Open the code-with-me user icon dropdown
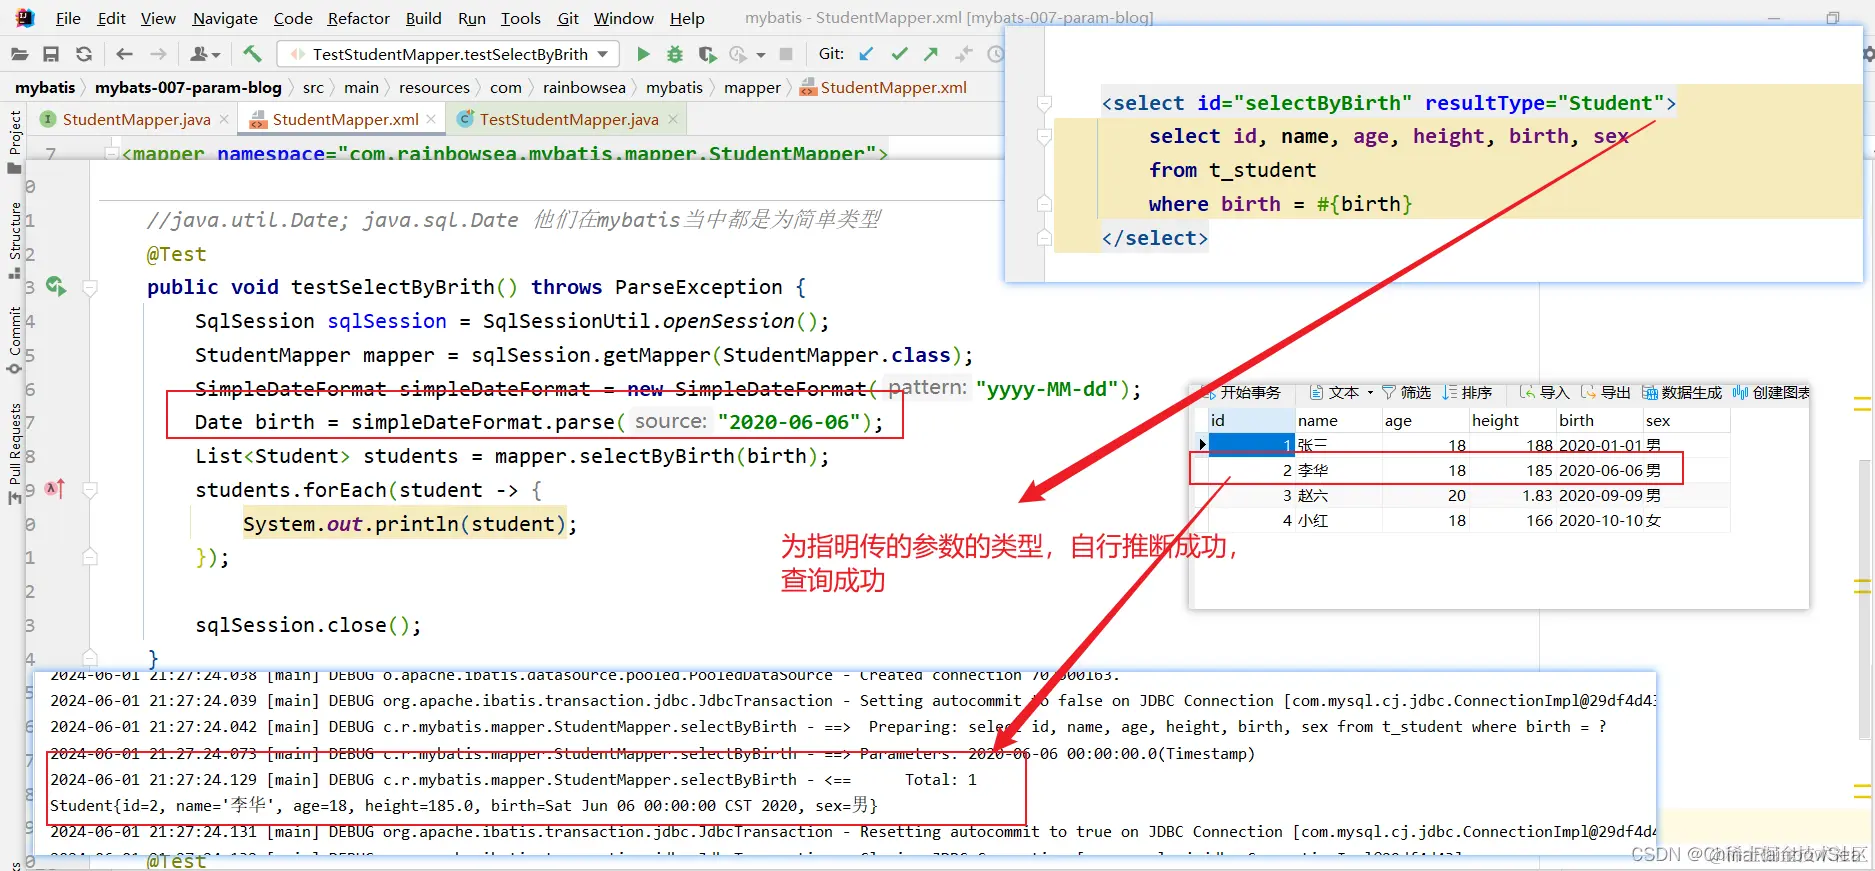 [205, 54]
